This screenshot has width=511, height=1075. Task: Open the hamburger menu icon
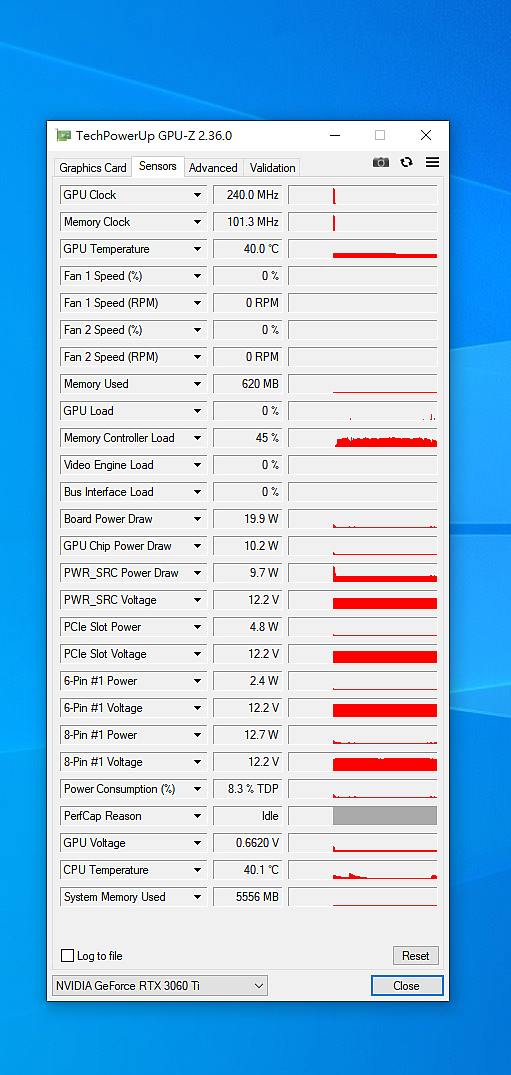(432, 162)
